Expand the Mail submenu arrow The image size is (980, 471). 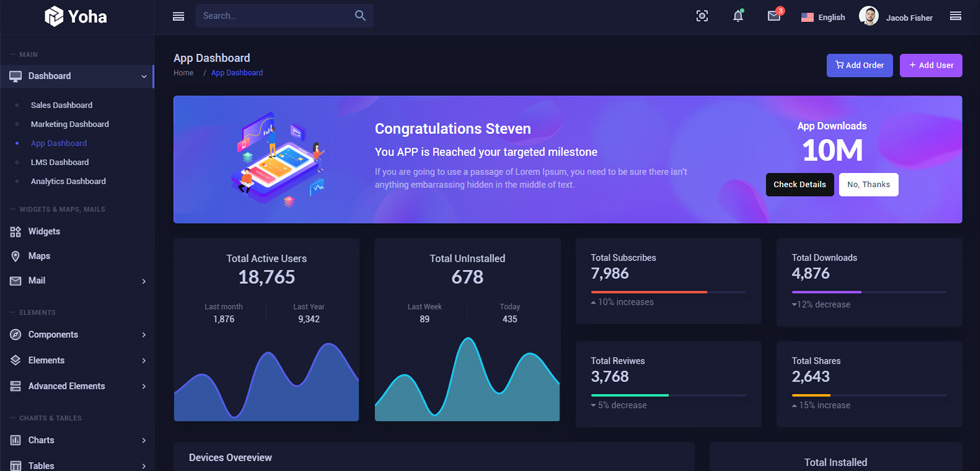[x=144, y=282]
